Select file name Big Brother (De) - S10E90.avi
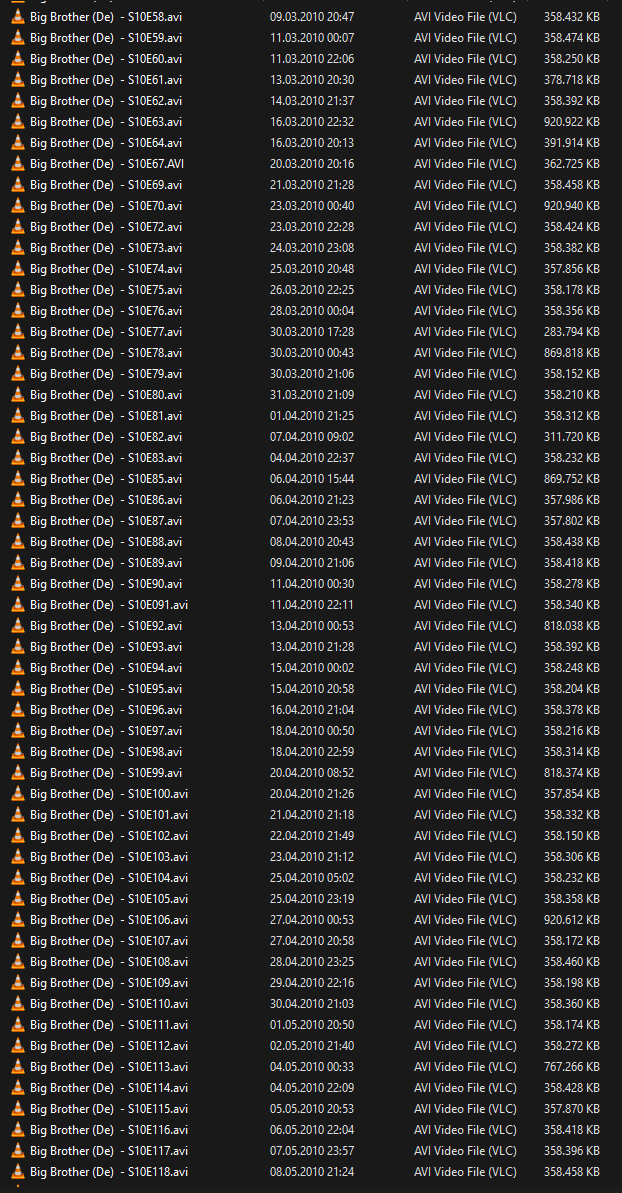 point(106,584)
